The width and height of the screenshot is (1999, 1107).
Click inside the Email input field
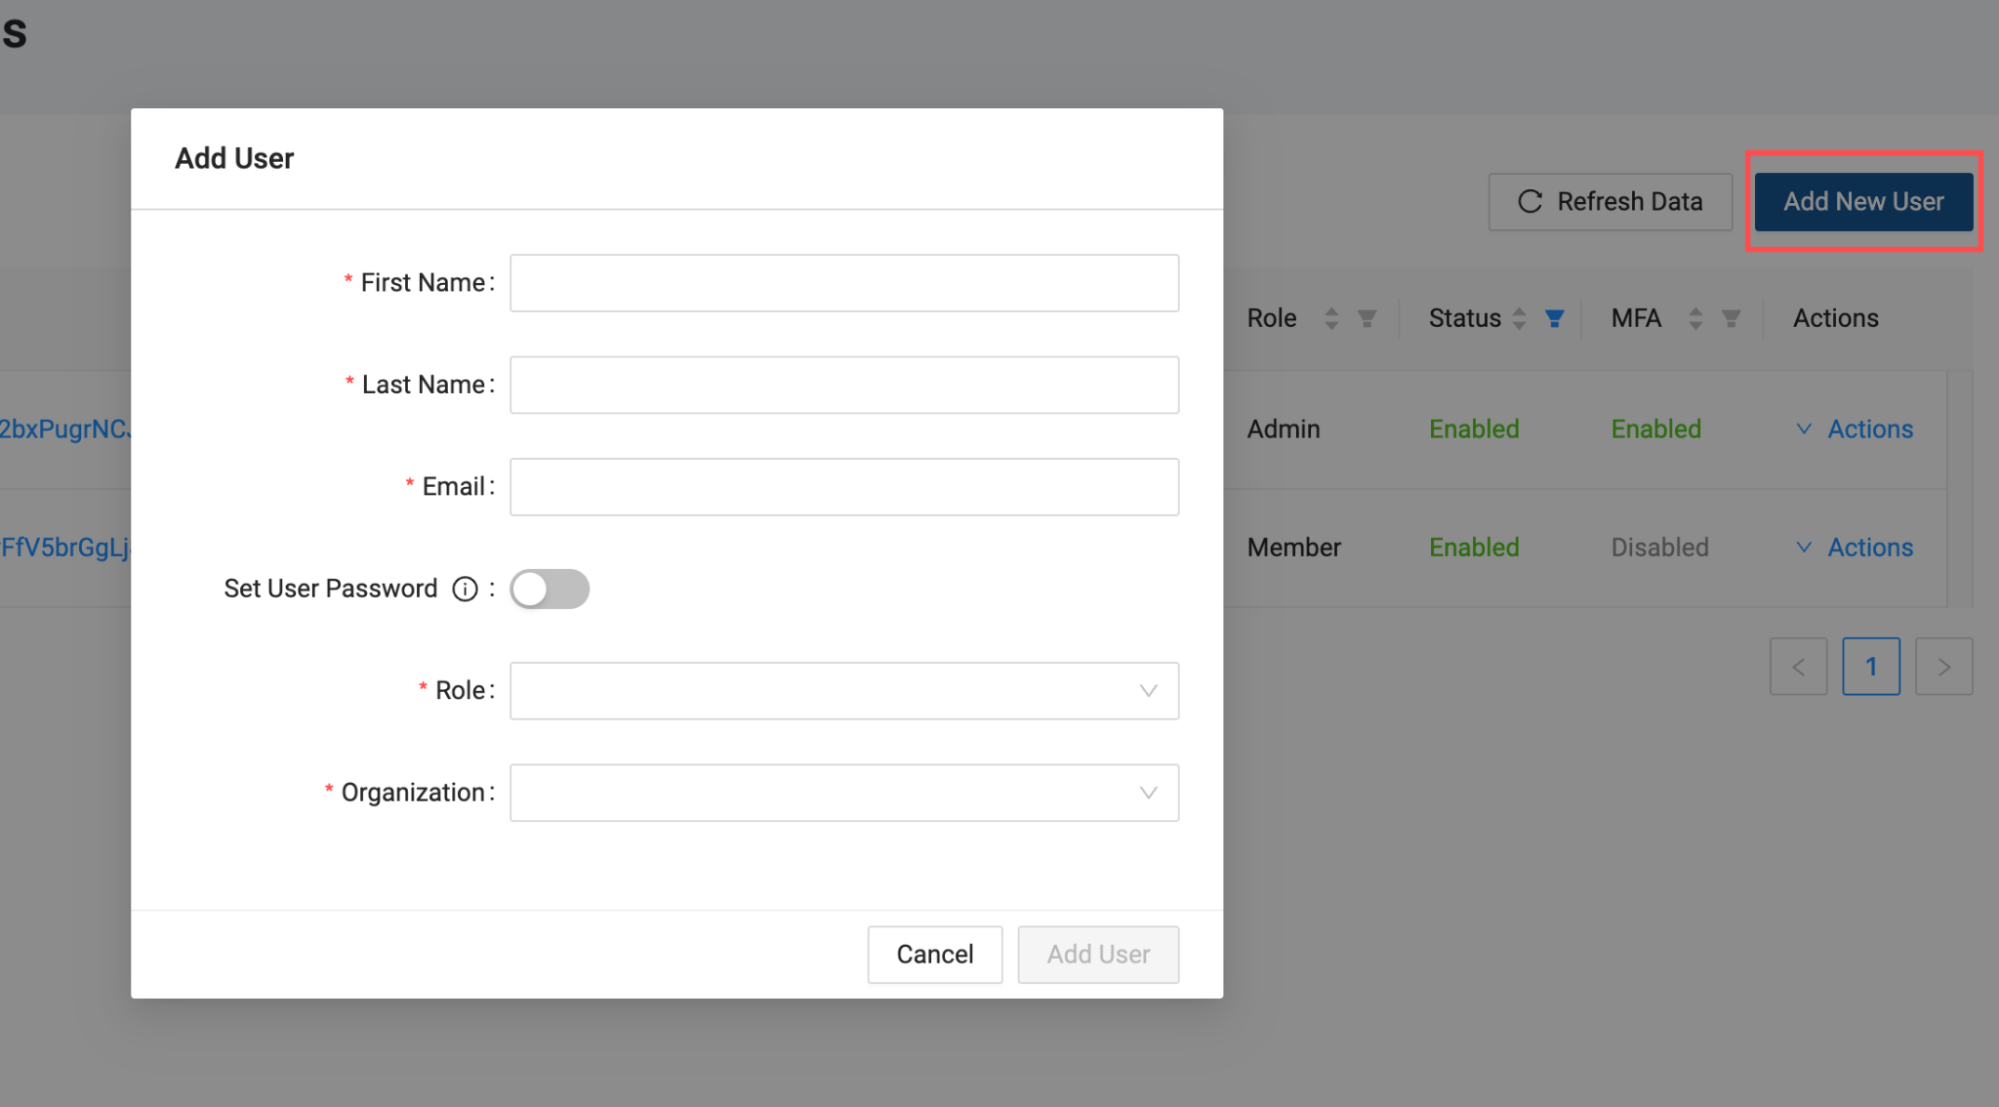coord(843,486)
